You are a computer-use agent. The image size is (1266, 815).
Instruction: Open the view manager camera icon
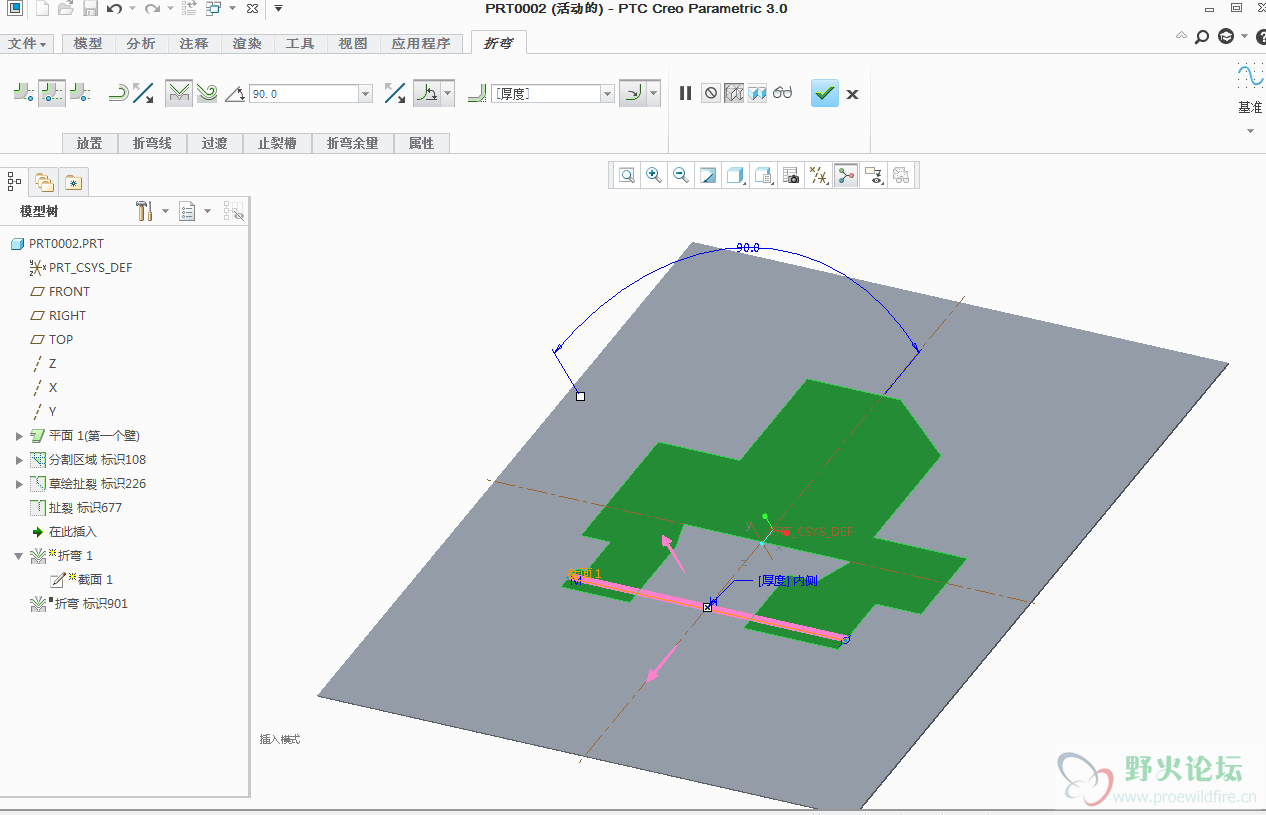point(791,175)
